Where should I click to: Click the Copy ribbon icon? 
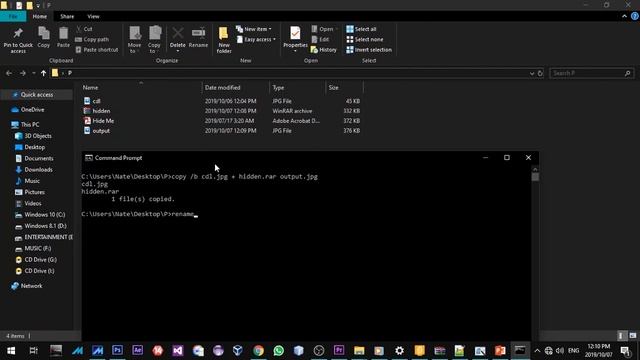tap(44, 38)
